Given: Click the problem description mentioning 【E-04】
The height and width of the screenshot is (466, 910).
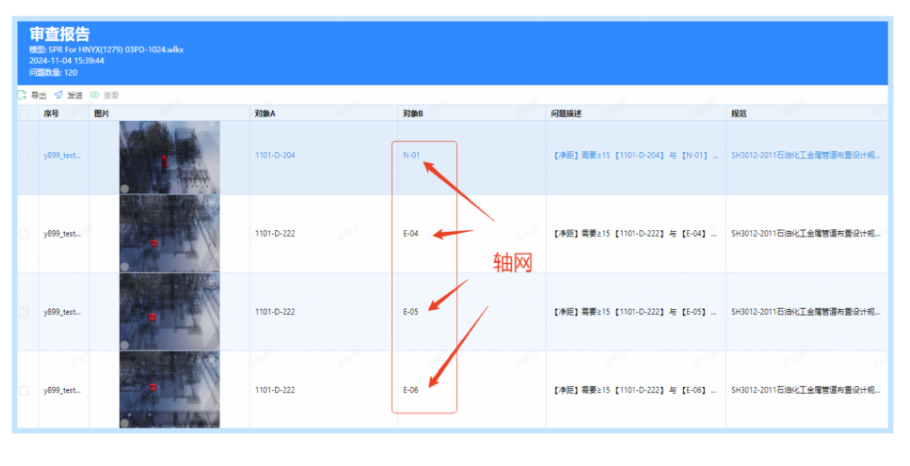Looking at the screenshot, I should (635, 234).
